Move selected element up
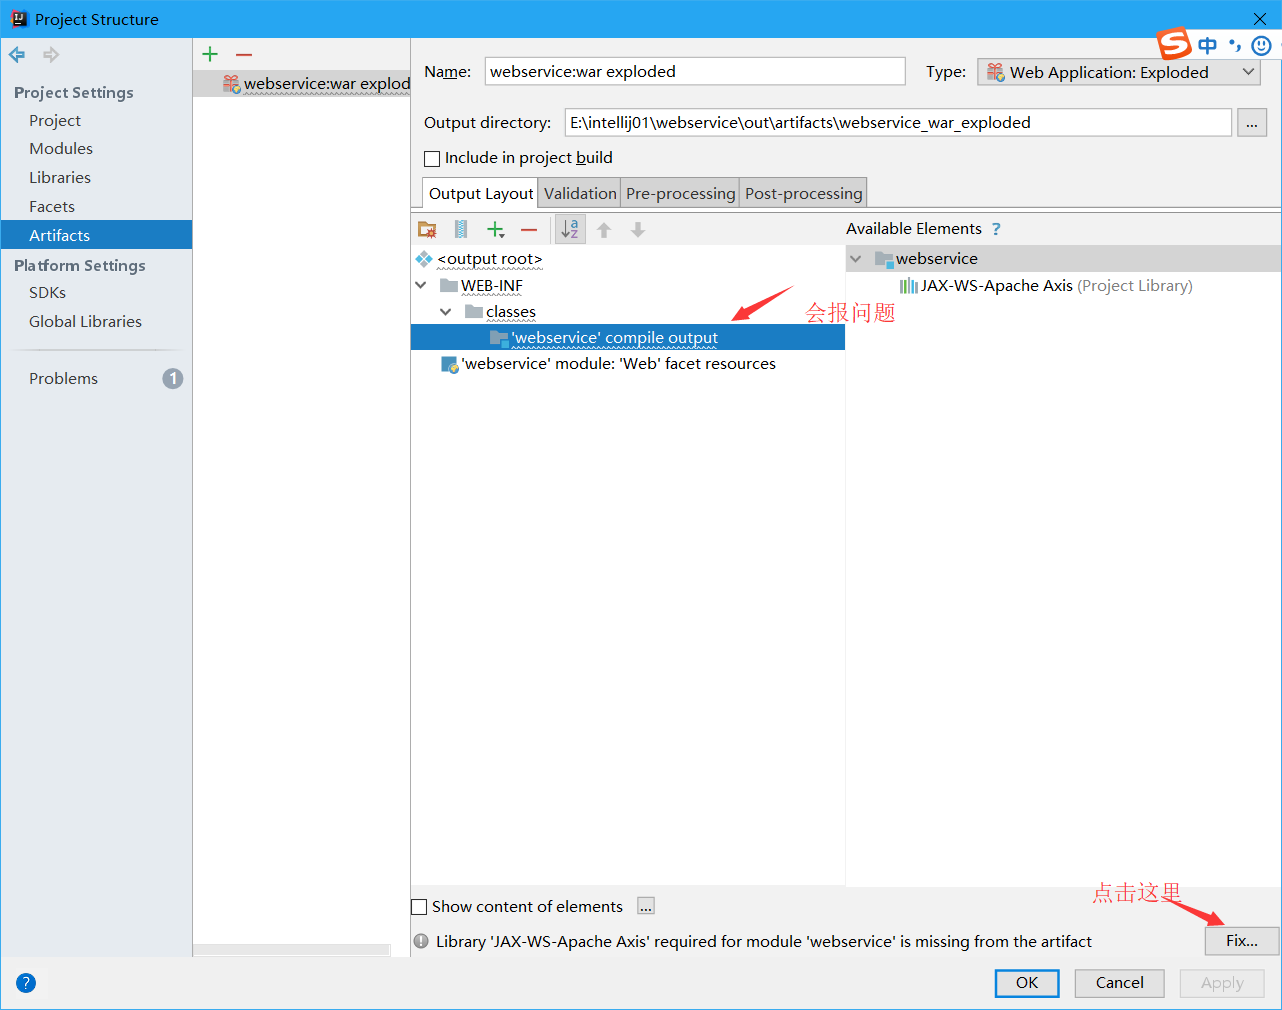Screen dimensions: 1282x1010 click(x=604, y=230)
